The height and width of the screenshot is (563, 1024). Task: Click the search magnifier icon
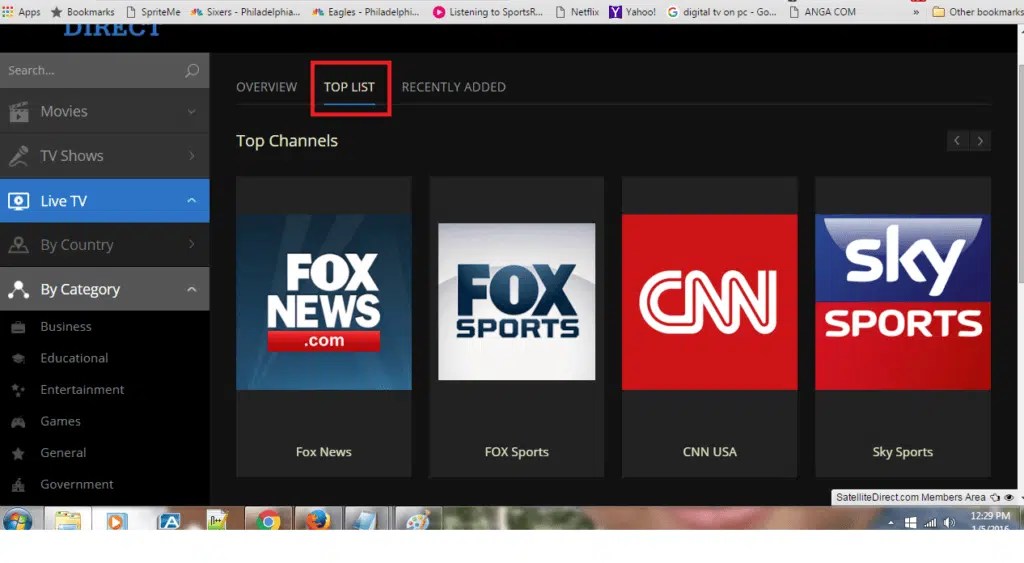(191, 71)
